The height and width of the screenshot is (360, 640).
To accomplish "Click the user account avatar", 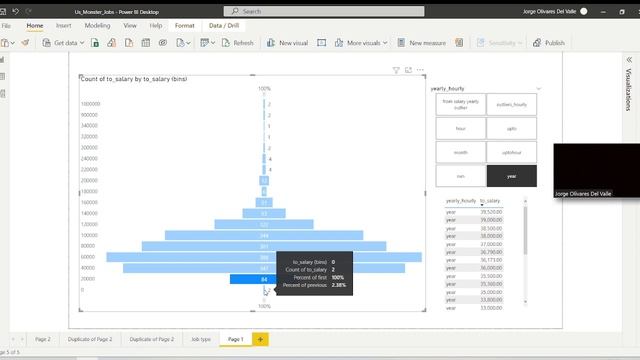I will [584, 11].
